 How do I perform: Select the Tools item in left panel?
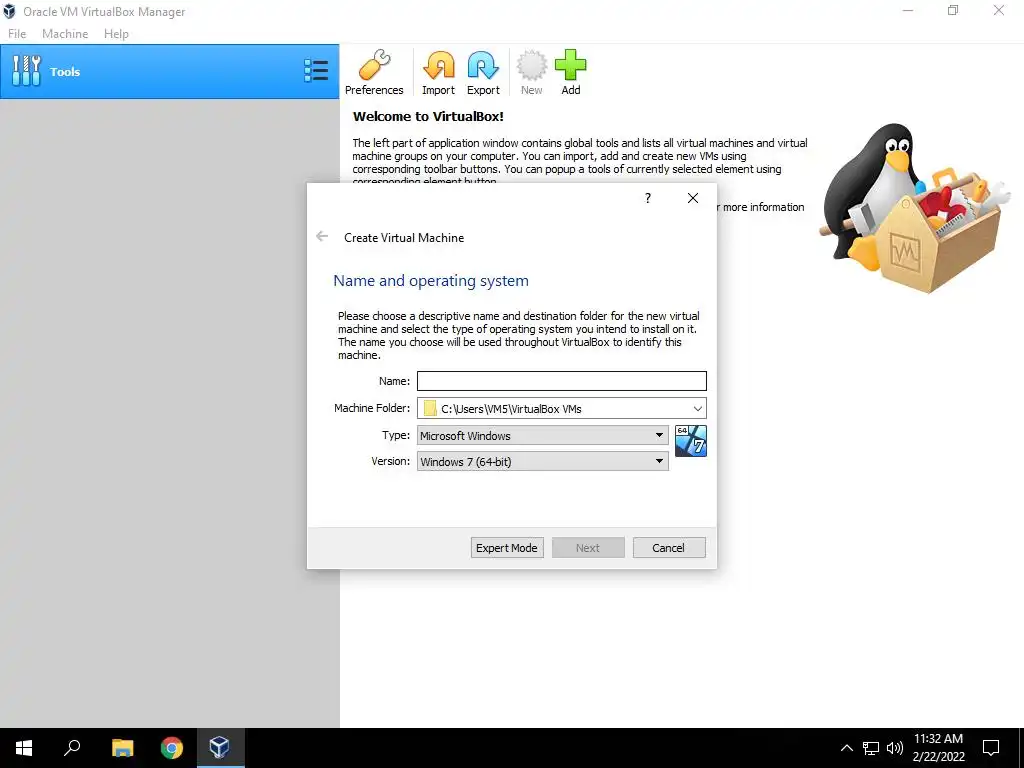point(170,72)
